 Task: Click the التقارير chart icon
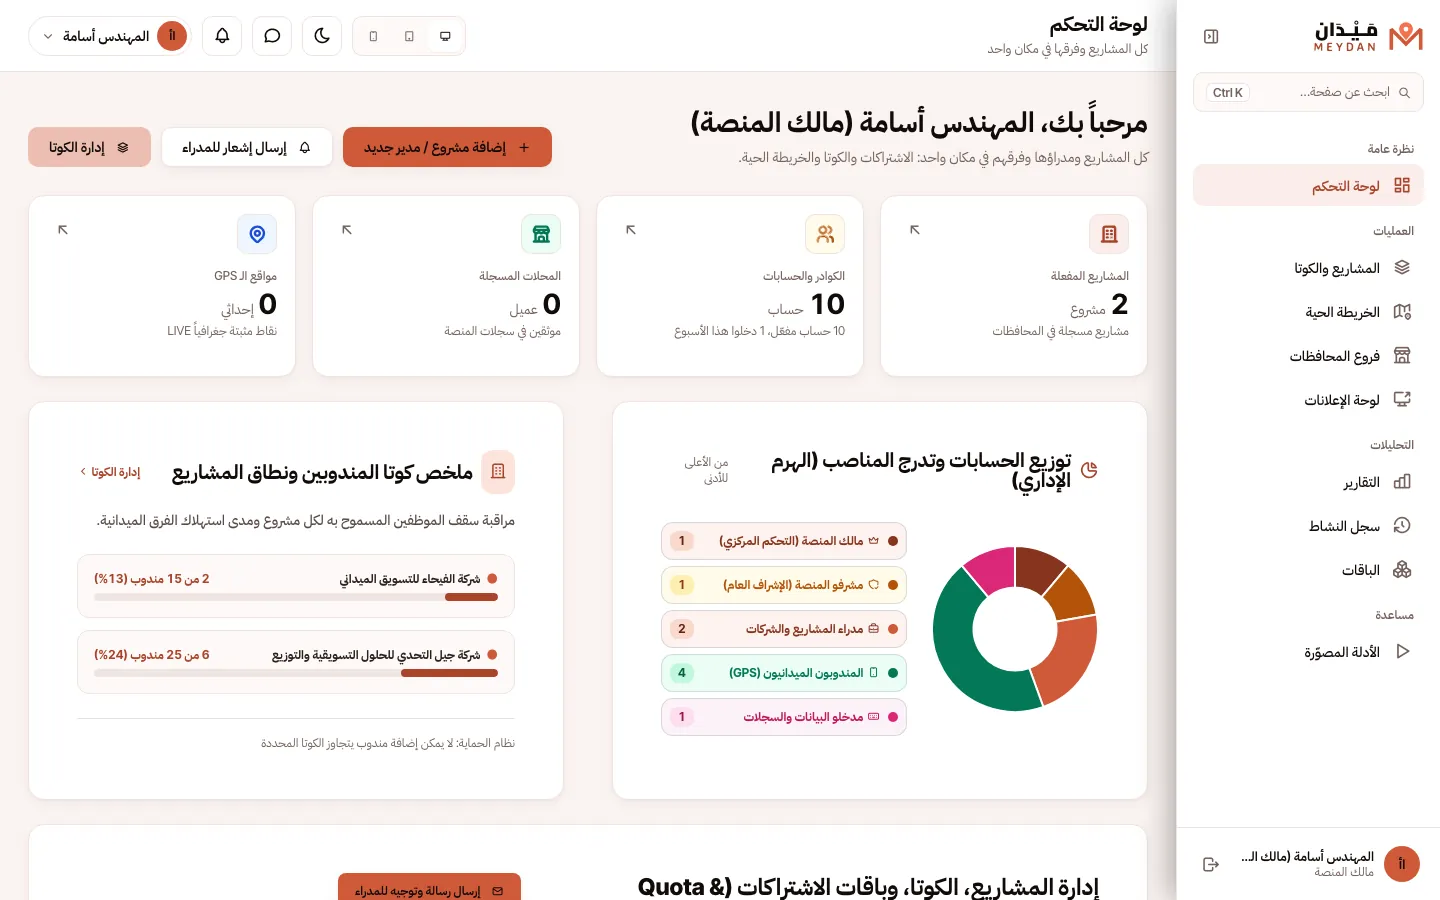point(1402,482)
